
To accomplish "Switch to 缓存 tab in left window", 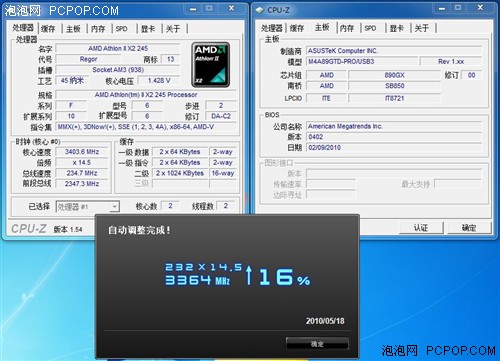I will 48,29.
